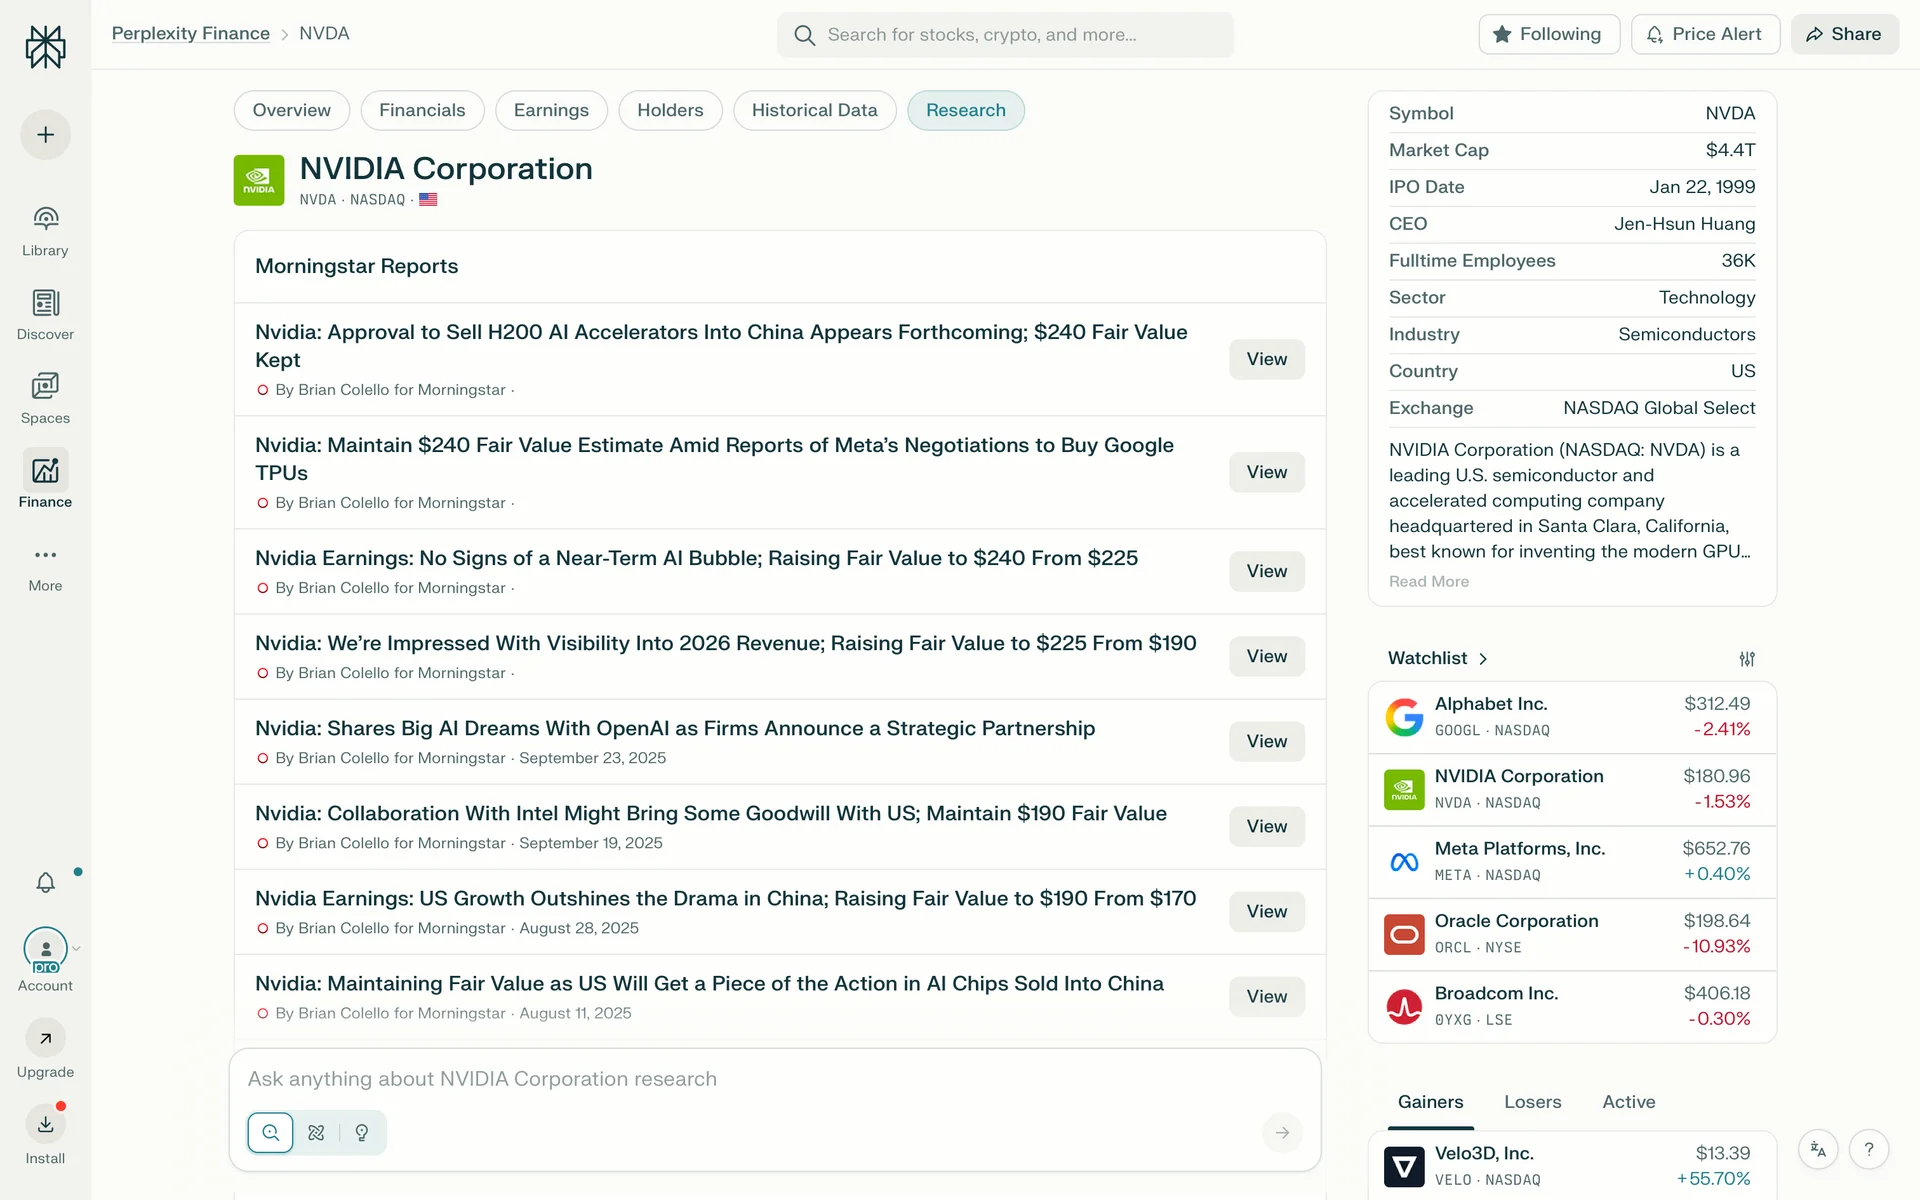Open watchlist settings sliders icon

(x=1746, y=659)
